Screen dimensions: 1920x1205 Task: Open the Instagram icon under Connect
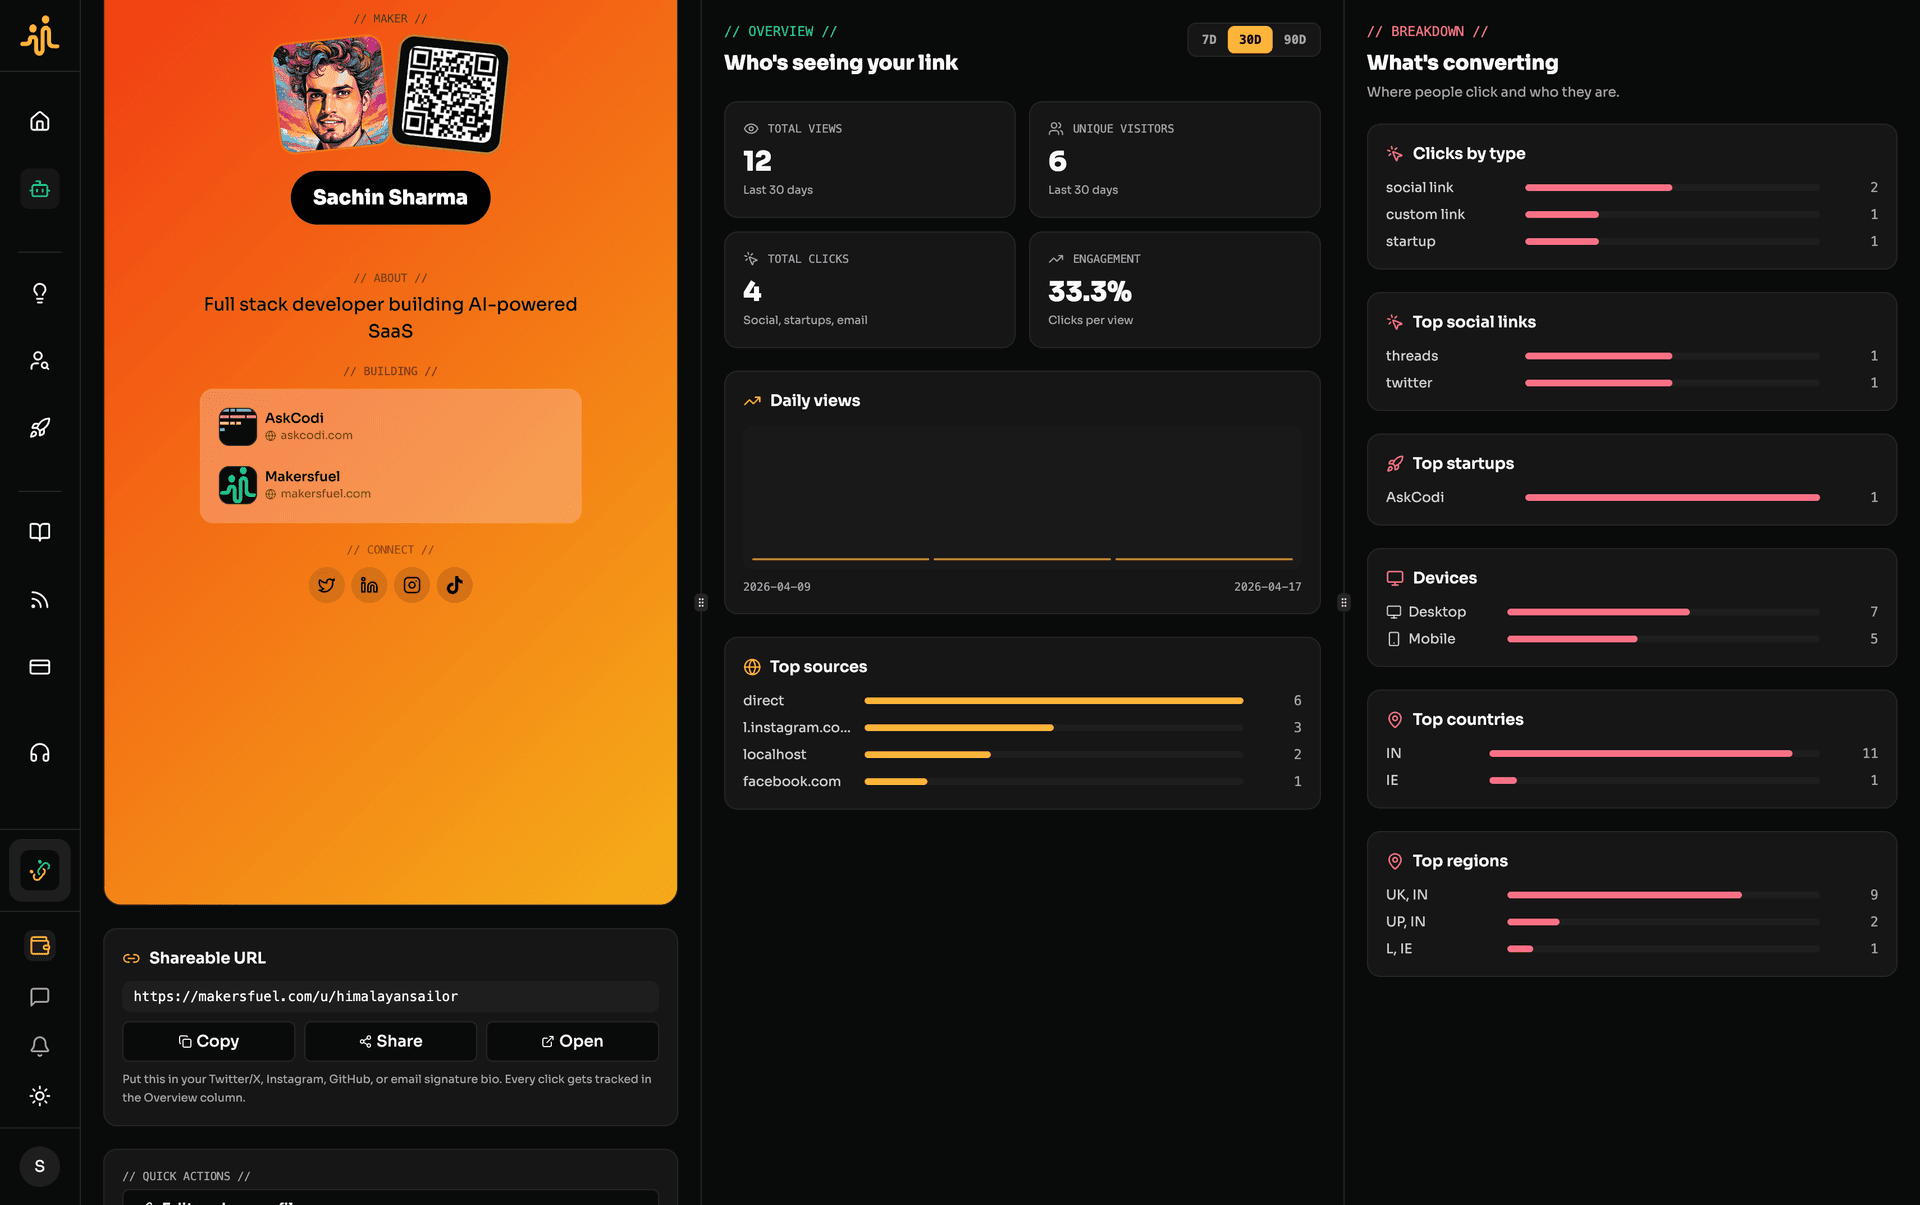pos(412,585)
